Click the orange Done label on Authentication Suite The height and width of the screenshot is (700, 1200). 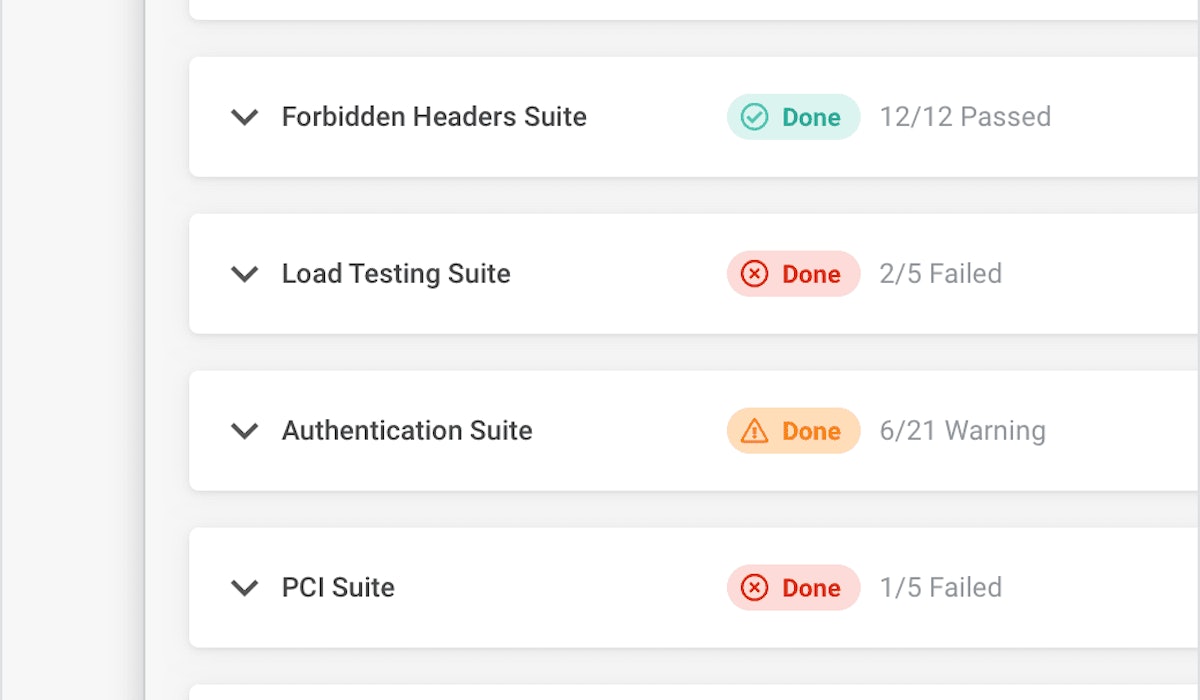pyautogui.click(x=811, y=431)
